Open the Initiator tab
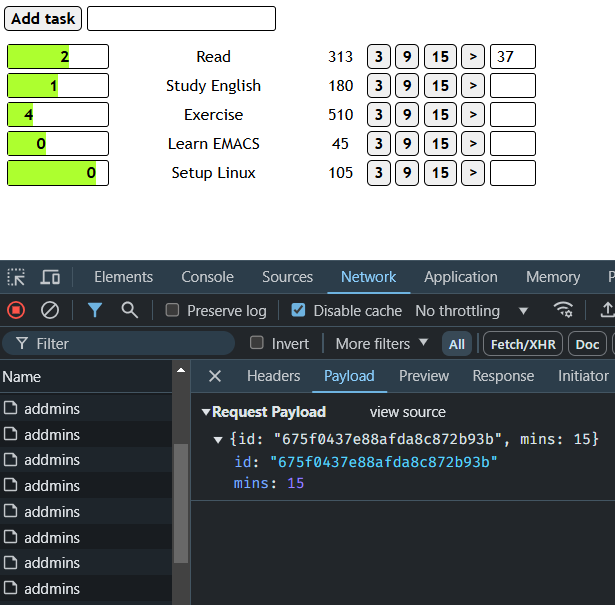Viewport: 615px width, 605px height. pyautogui.click(x=583, y=376)
